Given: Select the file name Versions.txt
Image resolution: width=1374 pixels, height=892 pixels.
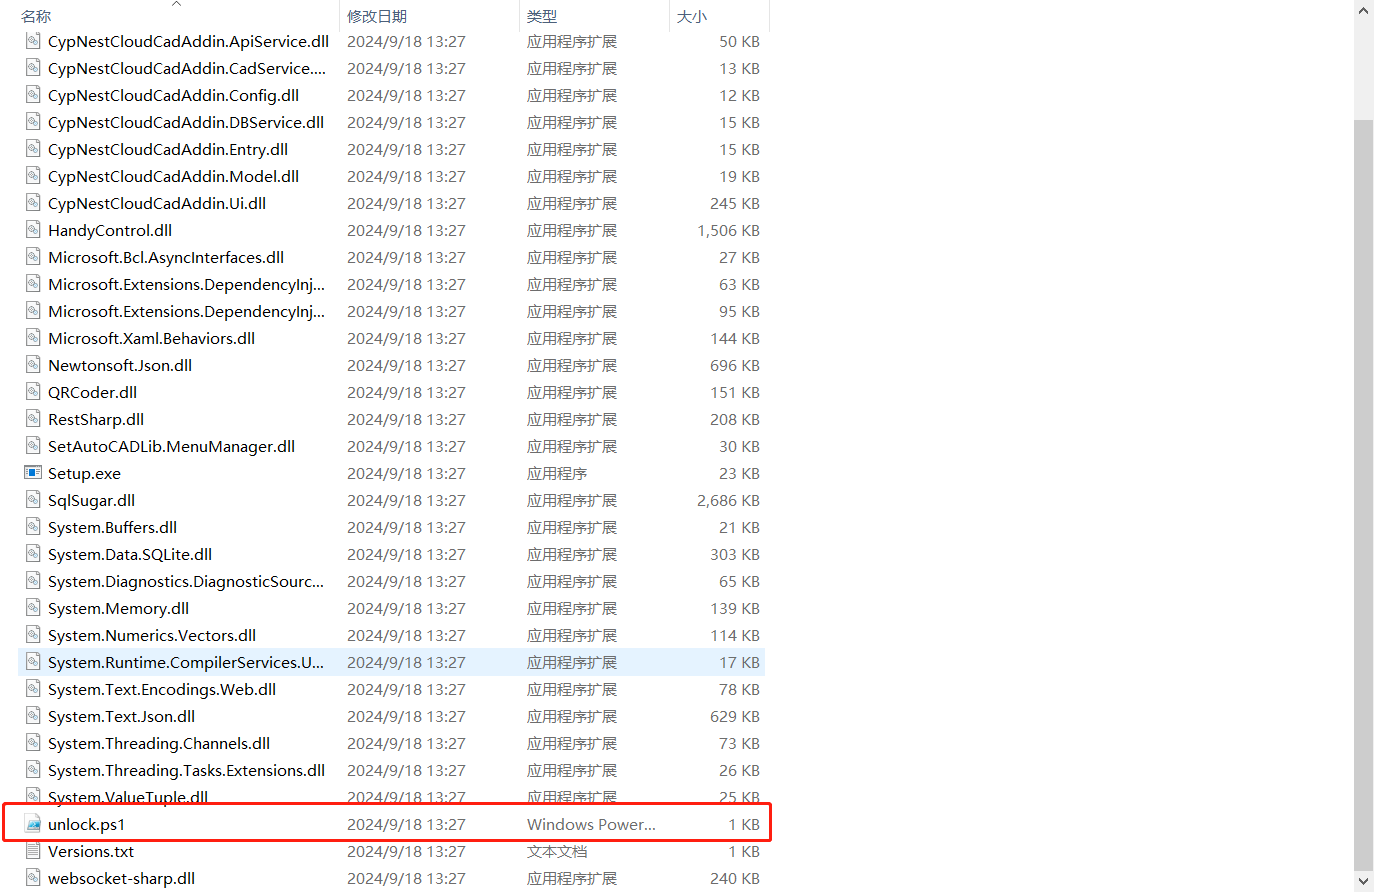Looking at the screenshot, I should (x=91, y=851).
